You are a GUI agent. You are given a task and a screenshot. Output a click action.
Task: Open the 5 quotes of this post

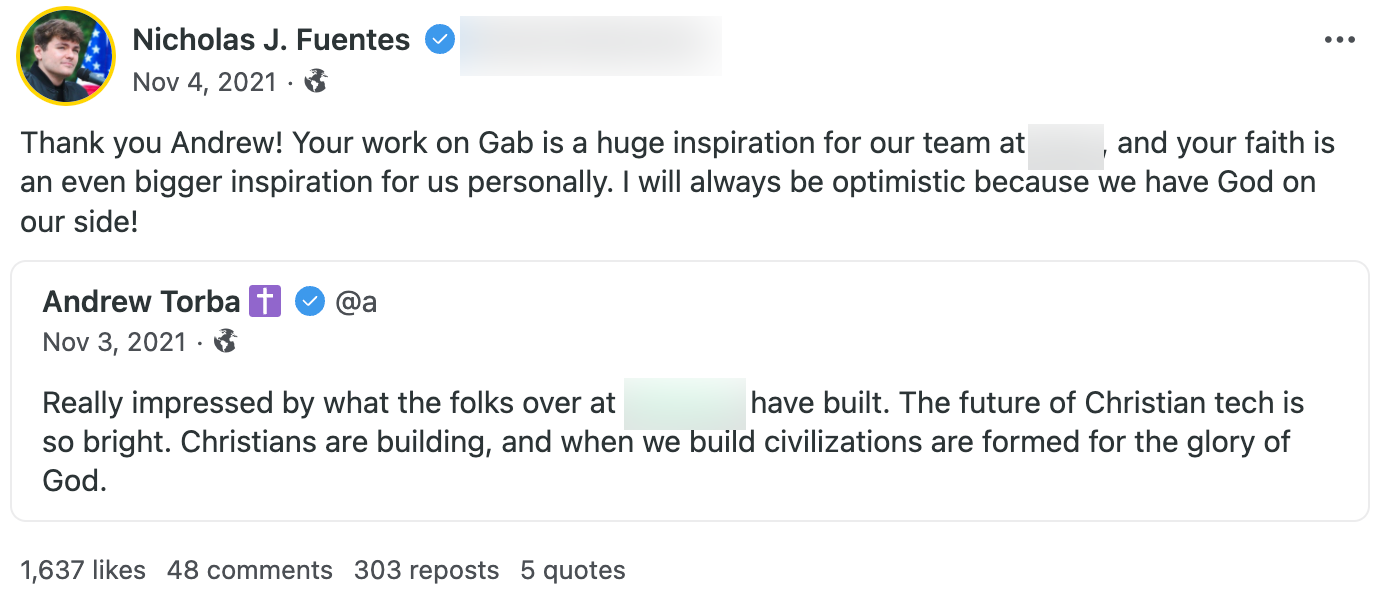pos(571,570)
